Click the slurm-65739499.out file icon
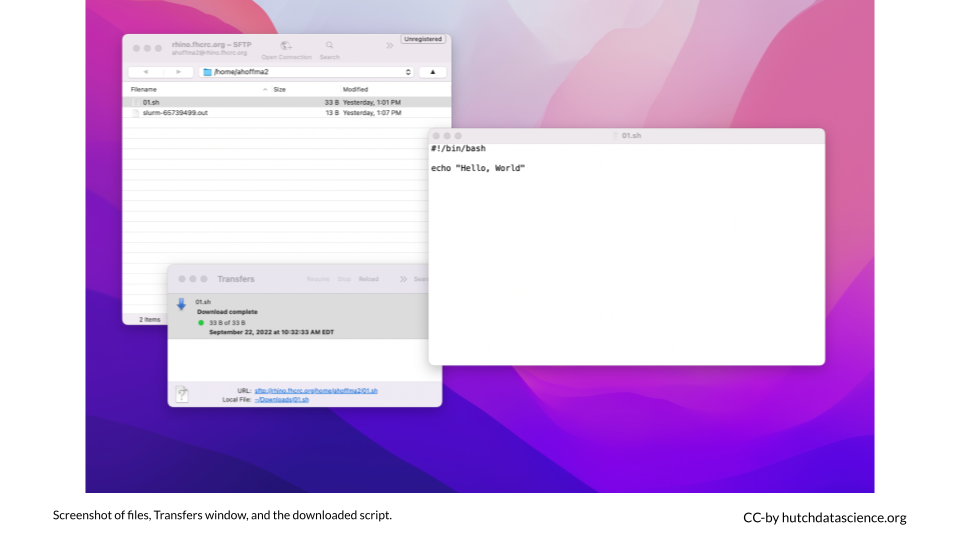The height and width of the screenshot is (540, 960). (136, 113)
